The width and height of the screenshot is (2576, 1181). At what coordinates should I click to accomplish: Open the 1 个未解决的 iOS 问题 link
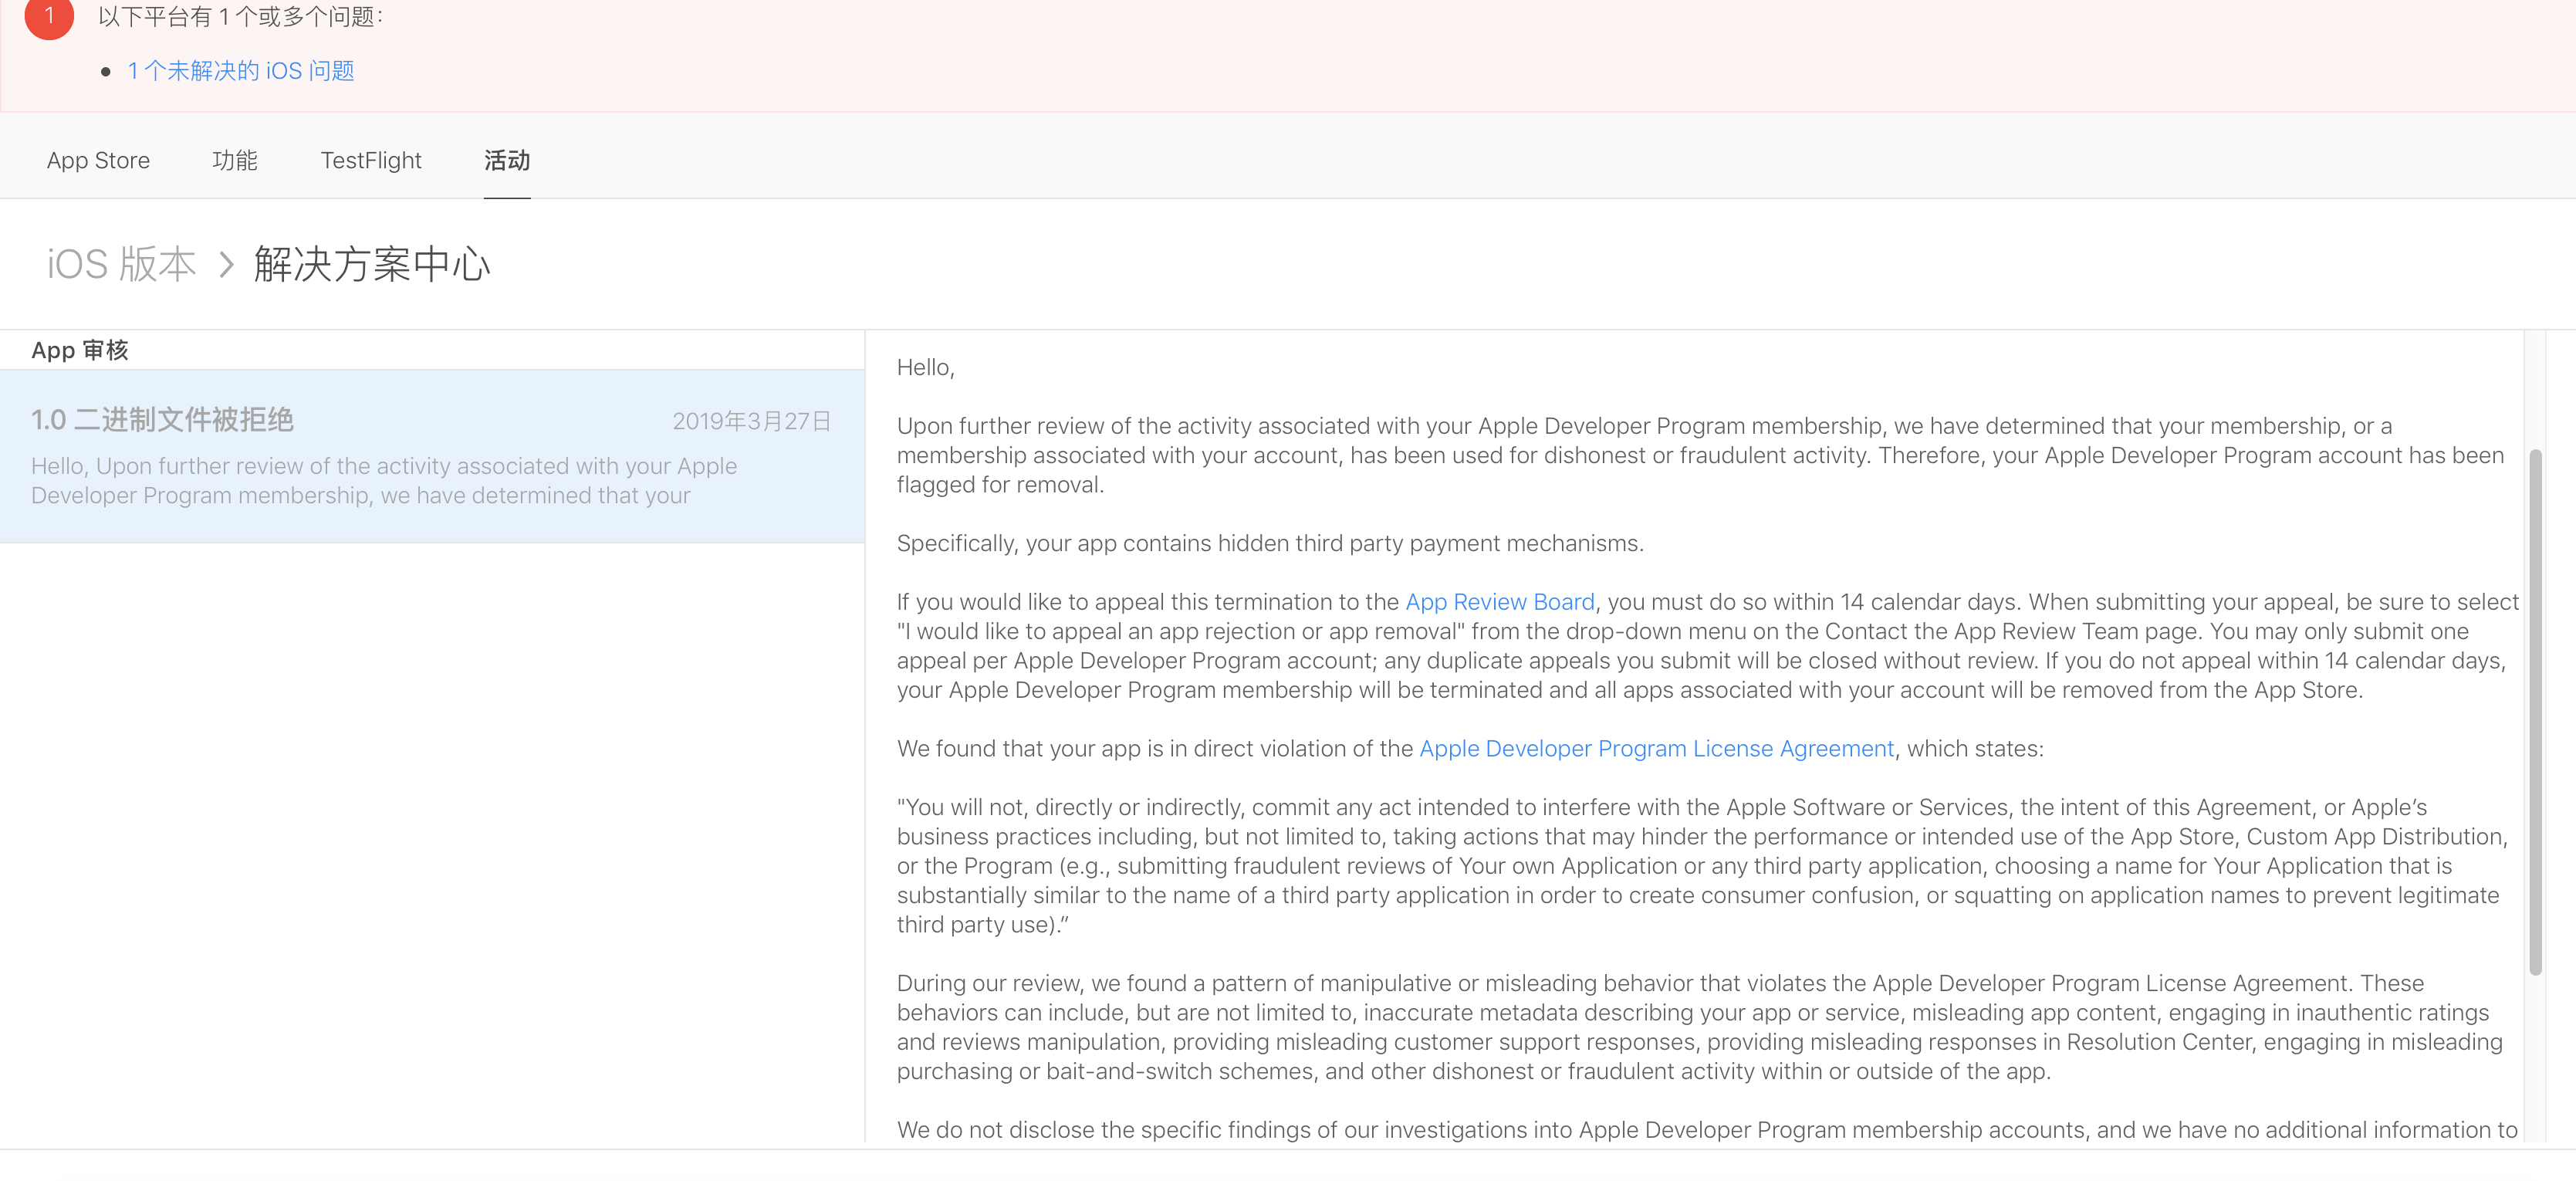(x=241, y=71)
